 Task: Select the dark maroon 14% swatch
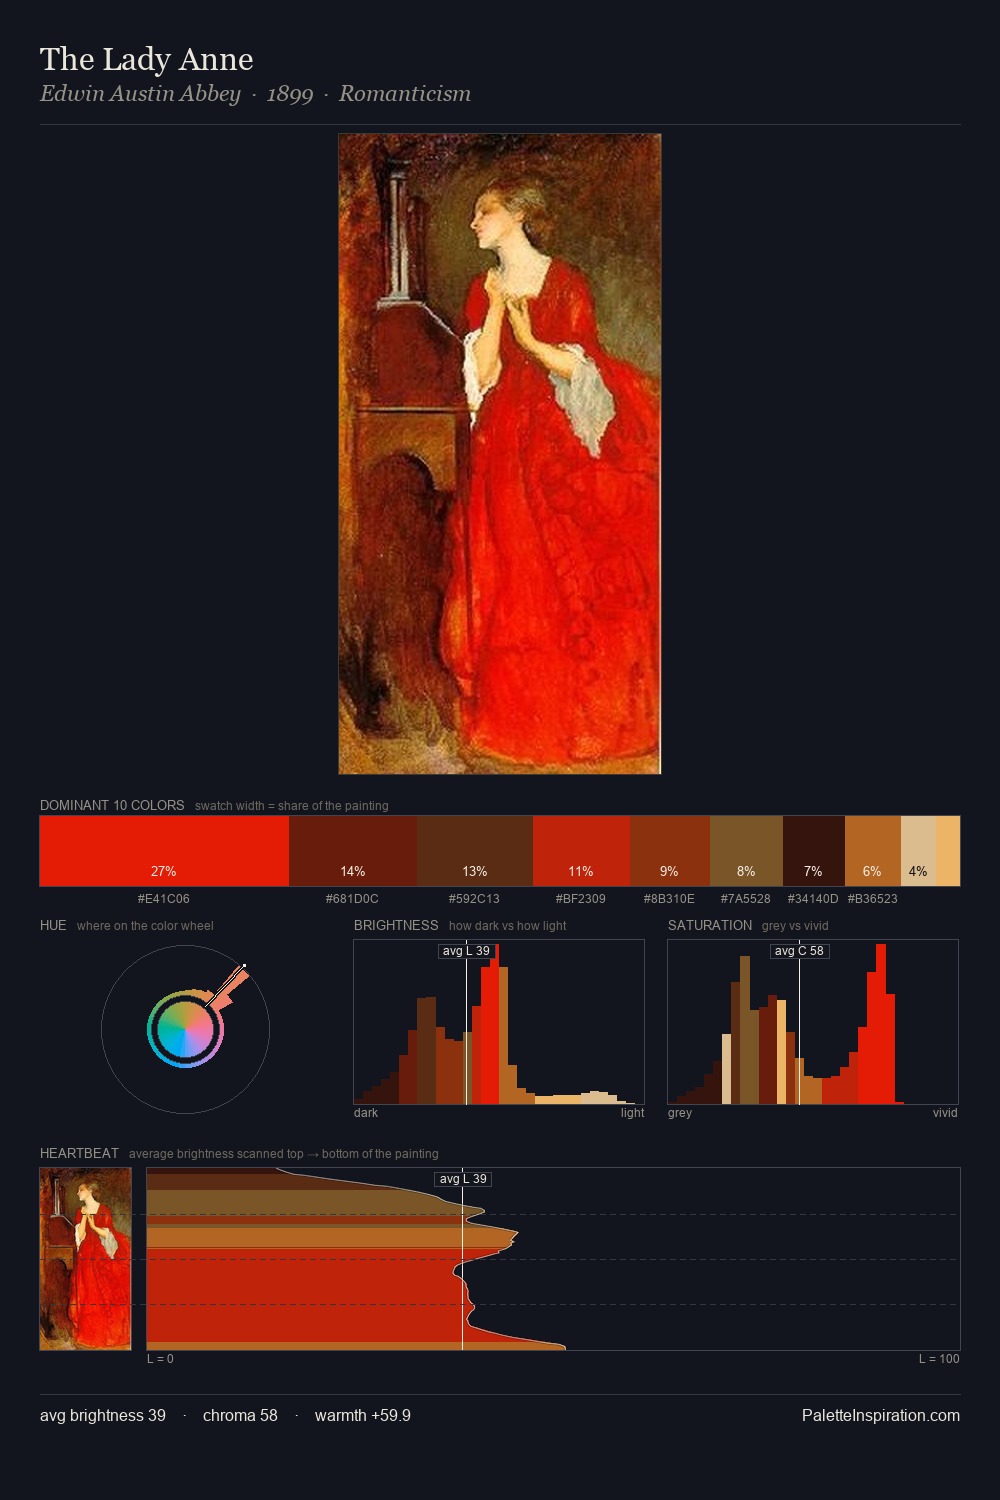353,851
